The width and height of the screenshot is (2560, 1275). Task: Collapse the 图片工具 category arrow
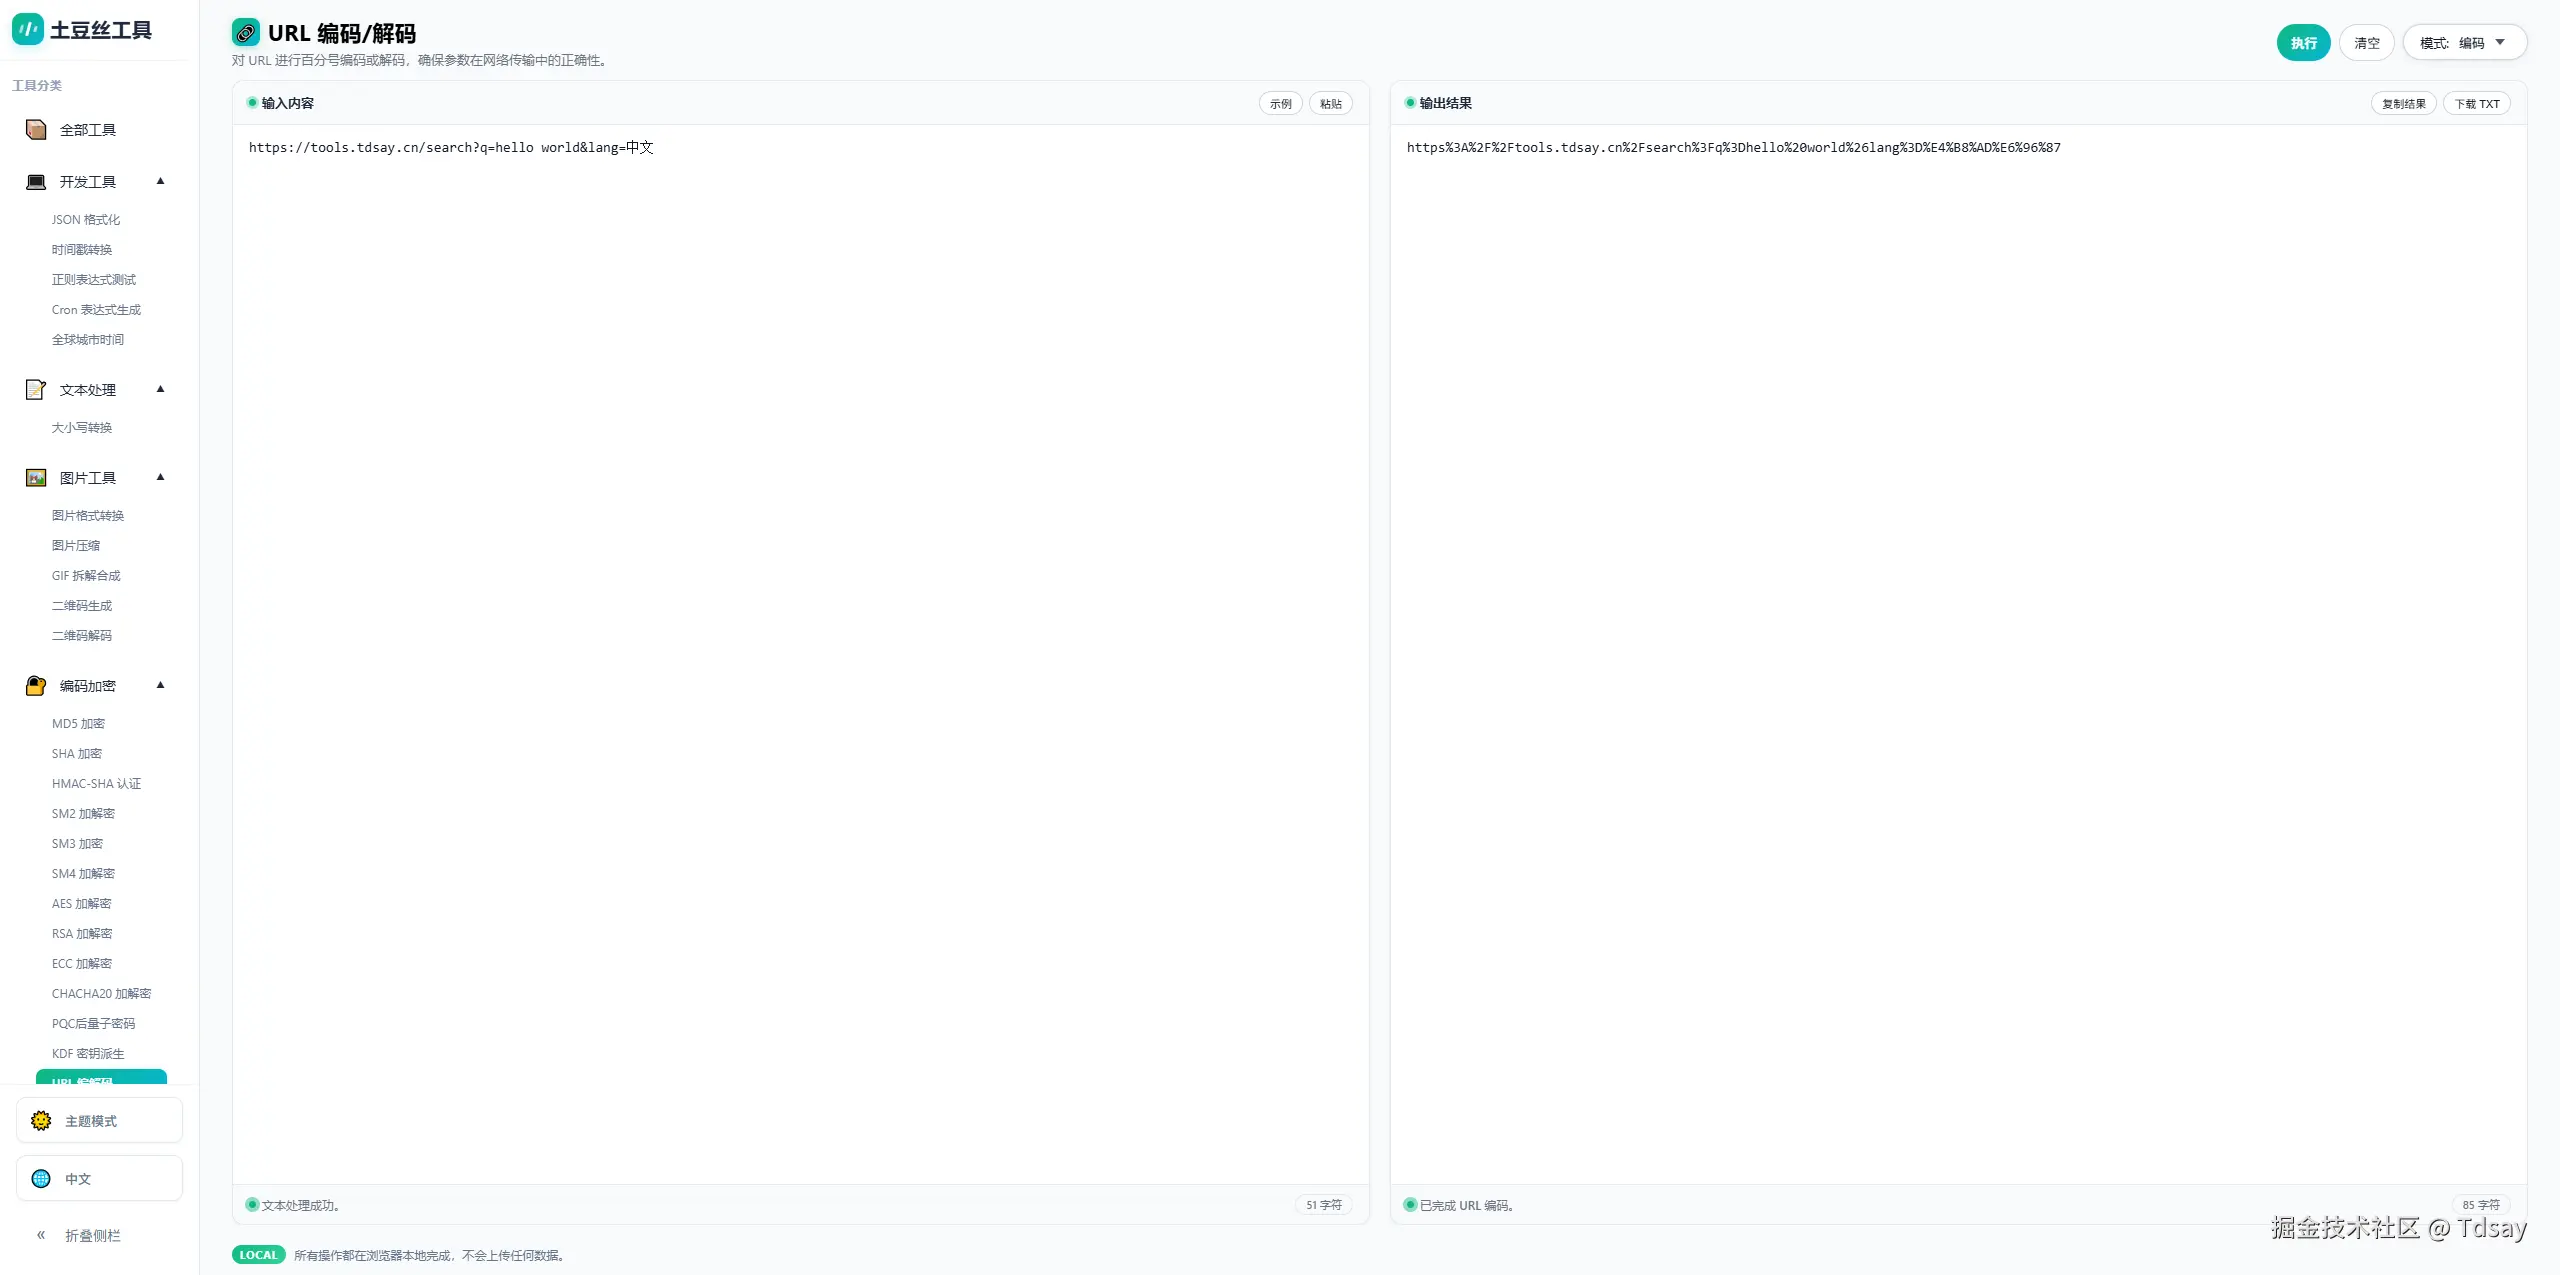pos(160,478)
